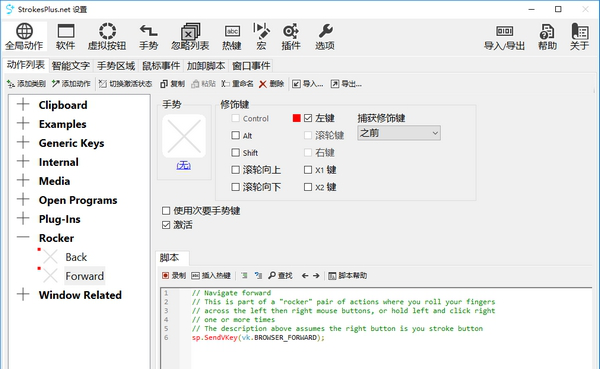
Task: Uncheck the 左键 left button checkbox
Action: [x=308, y=118]
